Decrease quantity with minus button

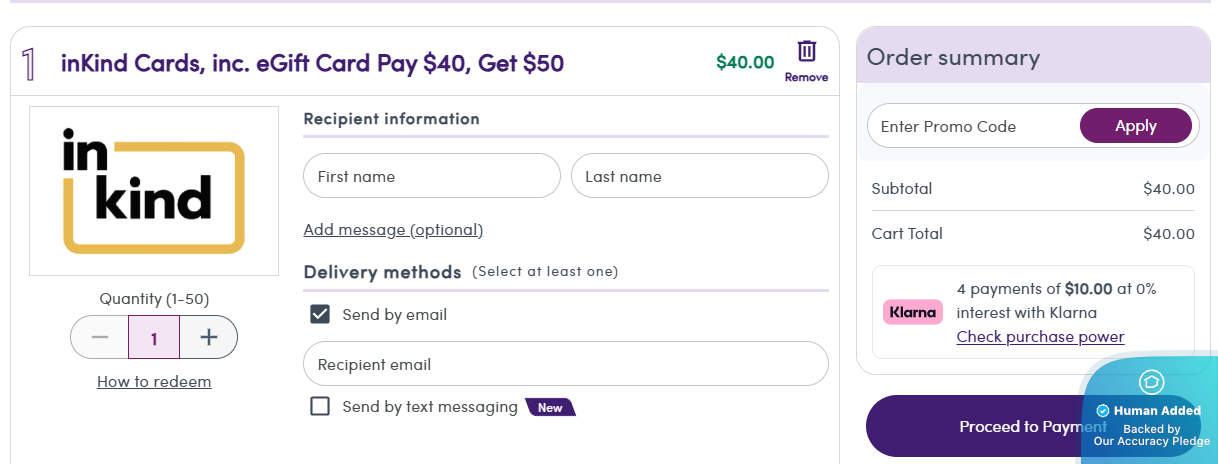[x=100, y=337]
